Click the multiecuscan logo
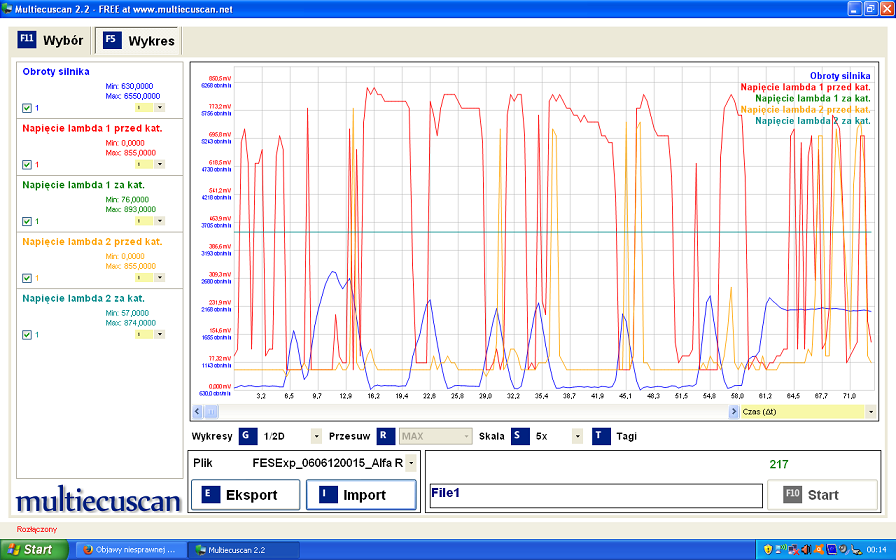This screenshot has width=896, height=560. coord(99,500)
